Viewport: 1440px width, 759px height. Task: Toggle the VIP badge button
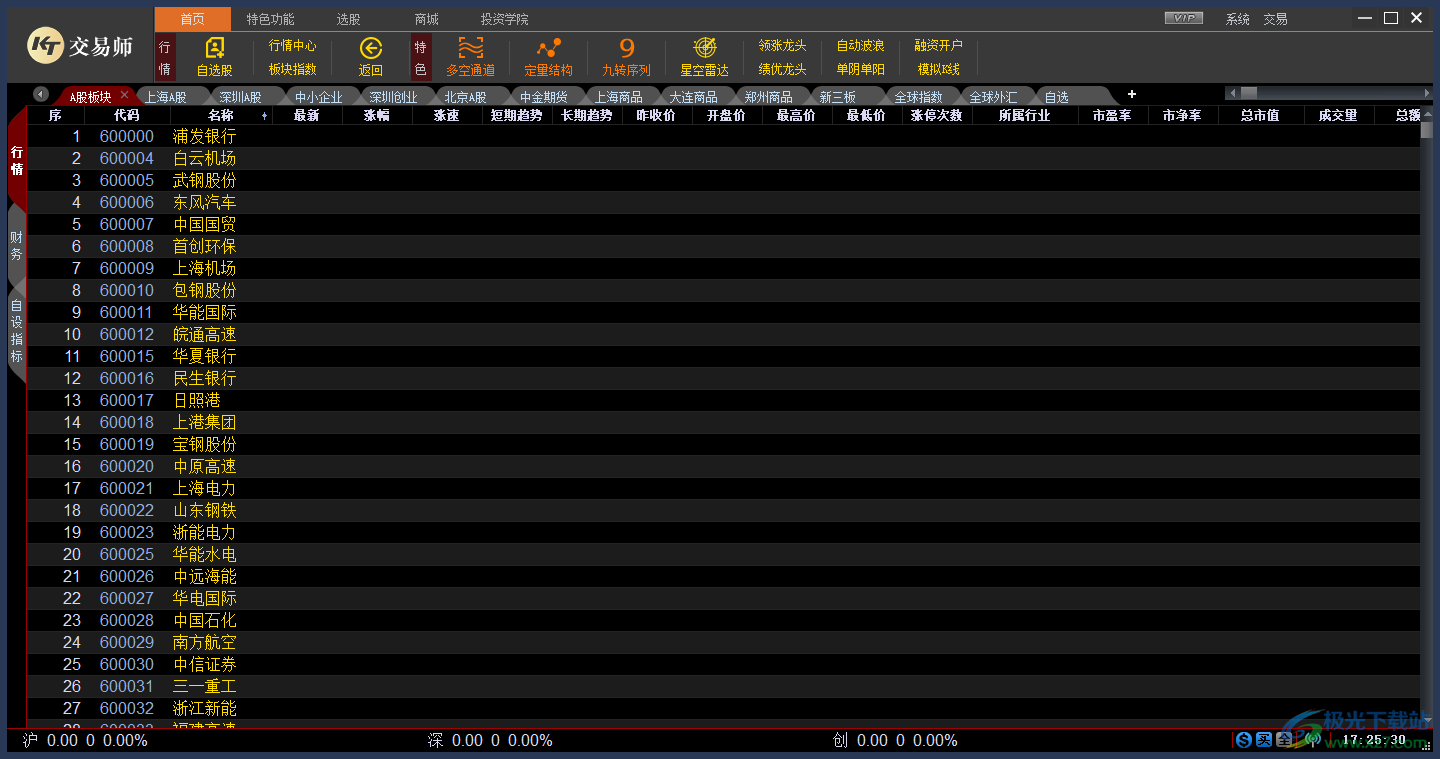[1184, 19]
